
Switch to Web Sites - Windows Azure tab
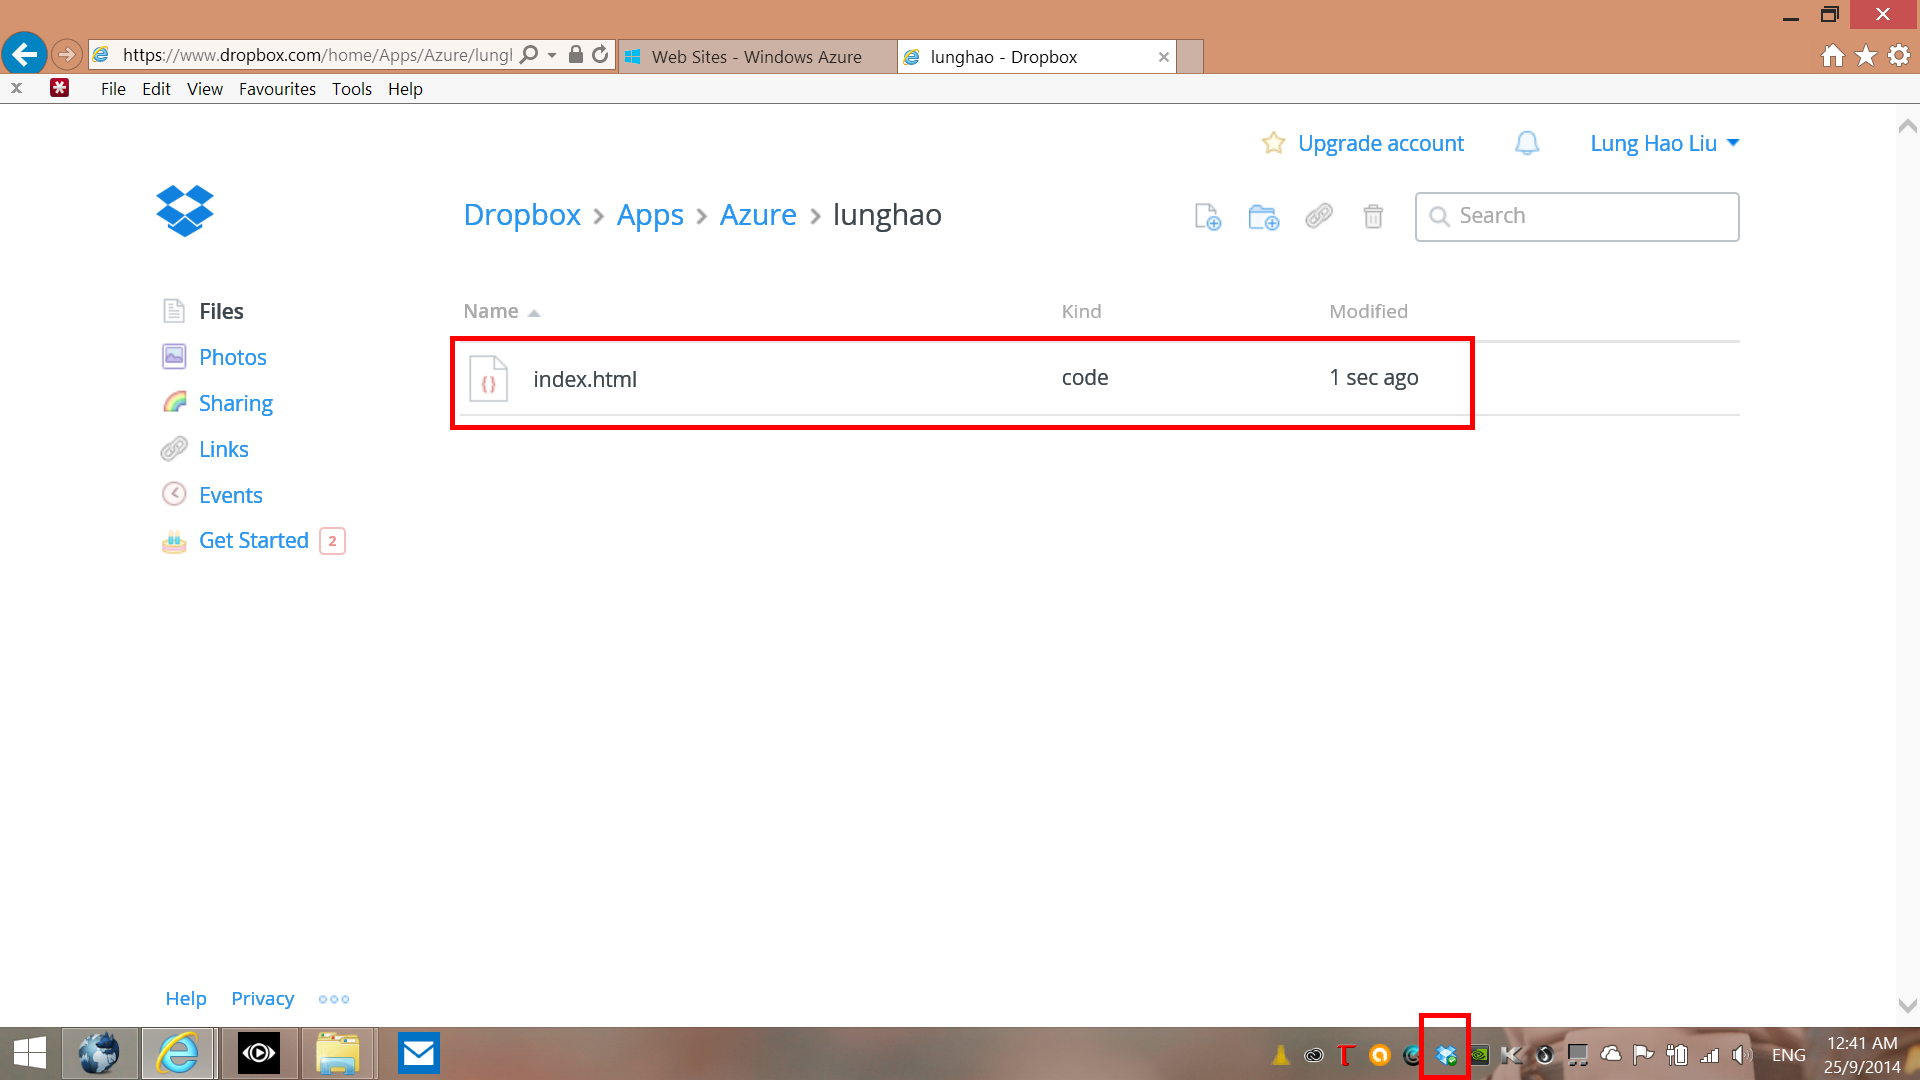[x=757, y=57]
